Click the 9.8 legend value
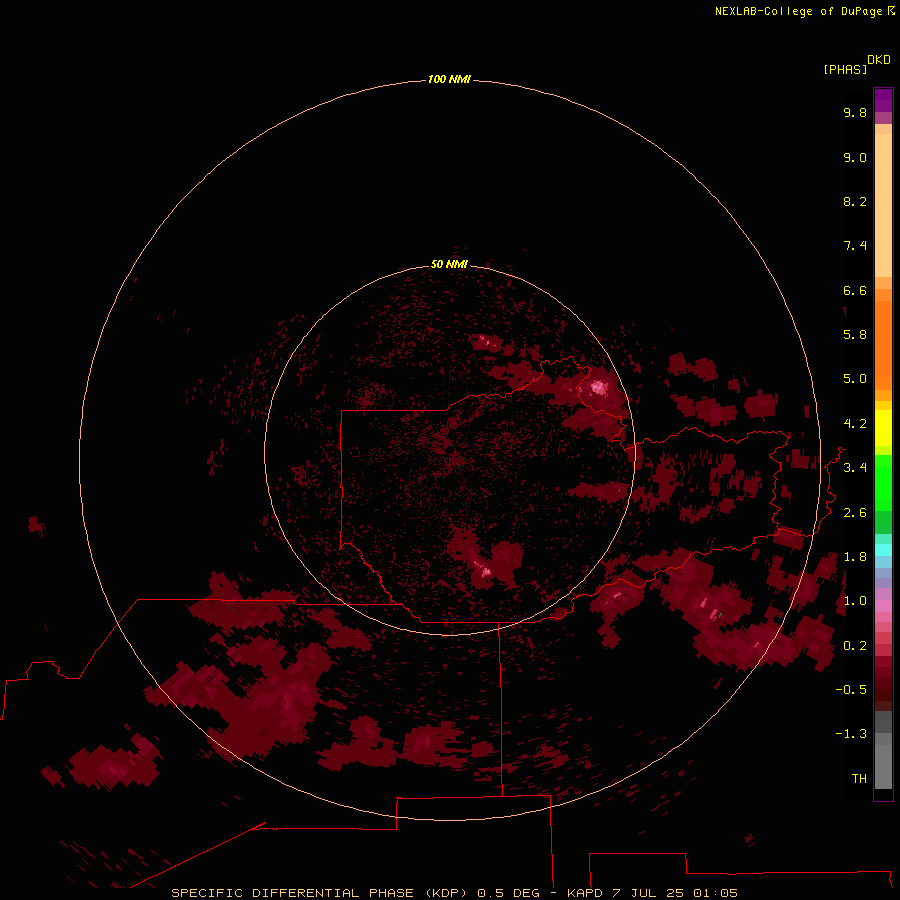Image resolution: width=900 pixels, height=900 pixels. coord(855,112)
